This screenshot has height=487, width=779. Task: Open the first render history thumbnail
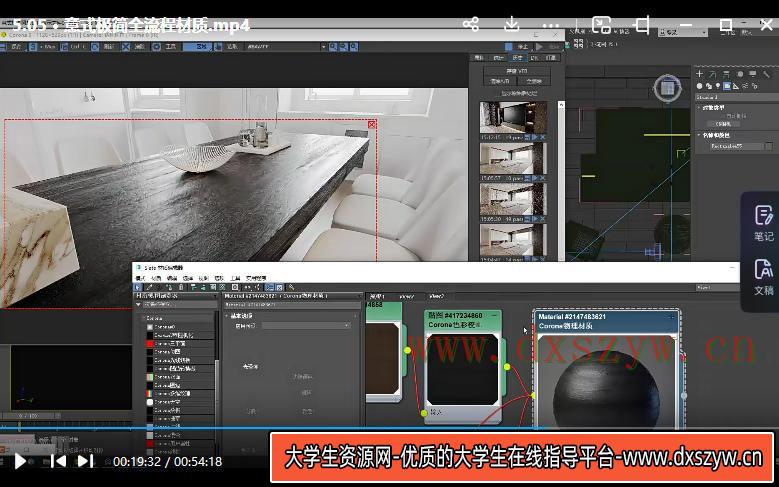point(513,117)
